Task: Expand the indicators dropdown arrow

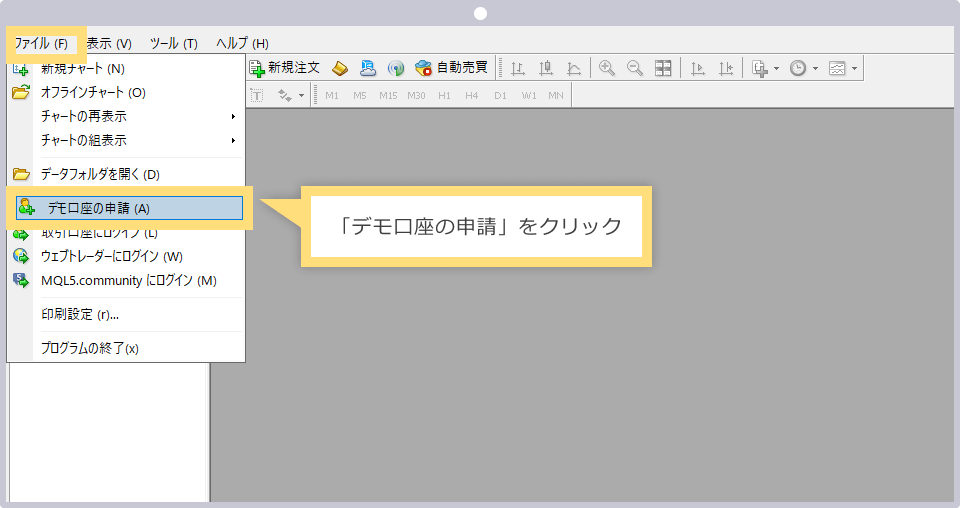Action: (776, 69)
